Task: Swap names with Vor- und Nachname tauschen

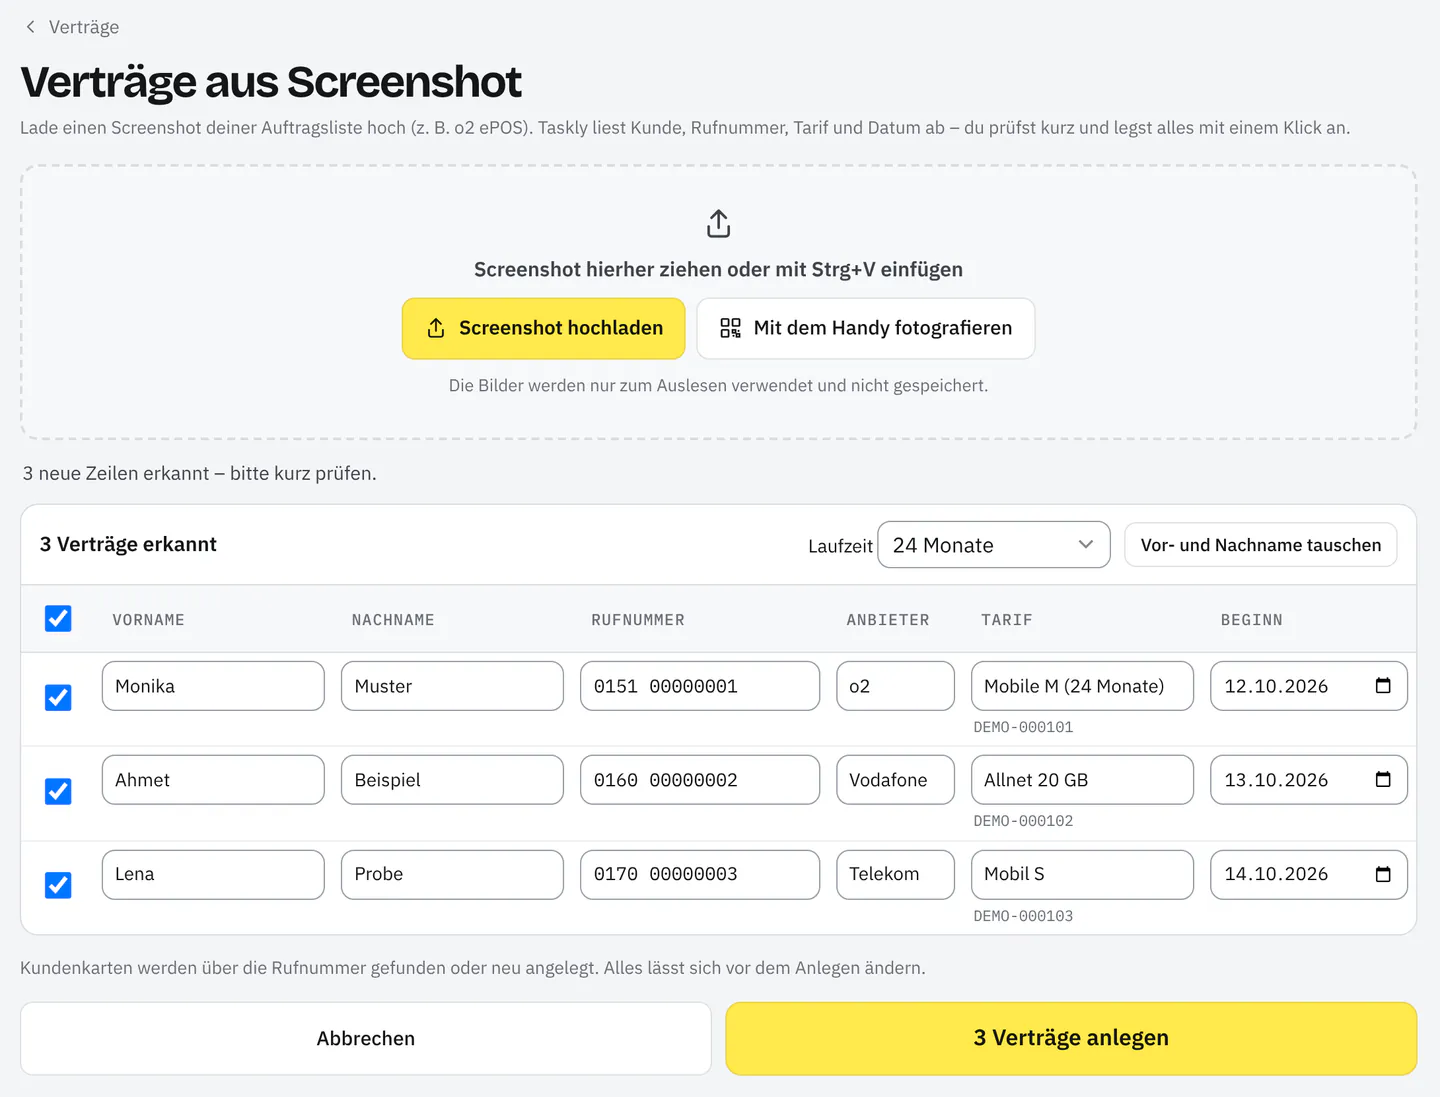Action: click(x=1260, y=545)
